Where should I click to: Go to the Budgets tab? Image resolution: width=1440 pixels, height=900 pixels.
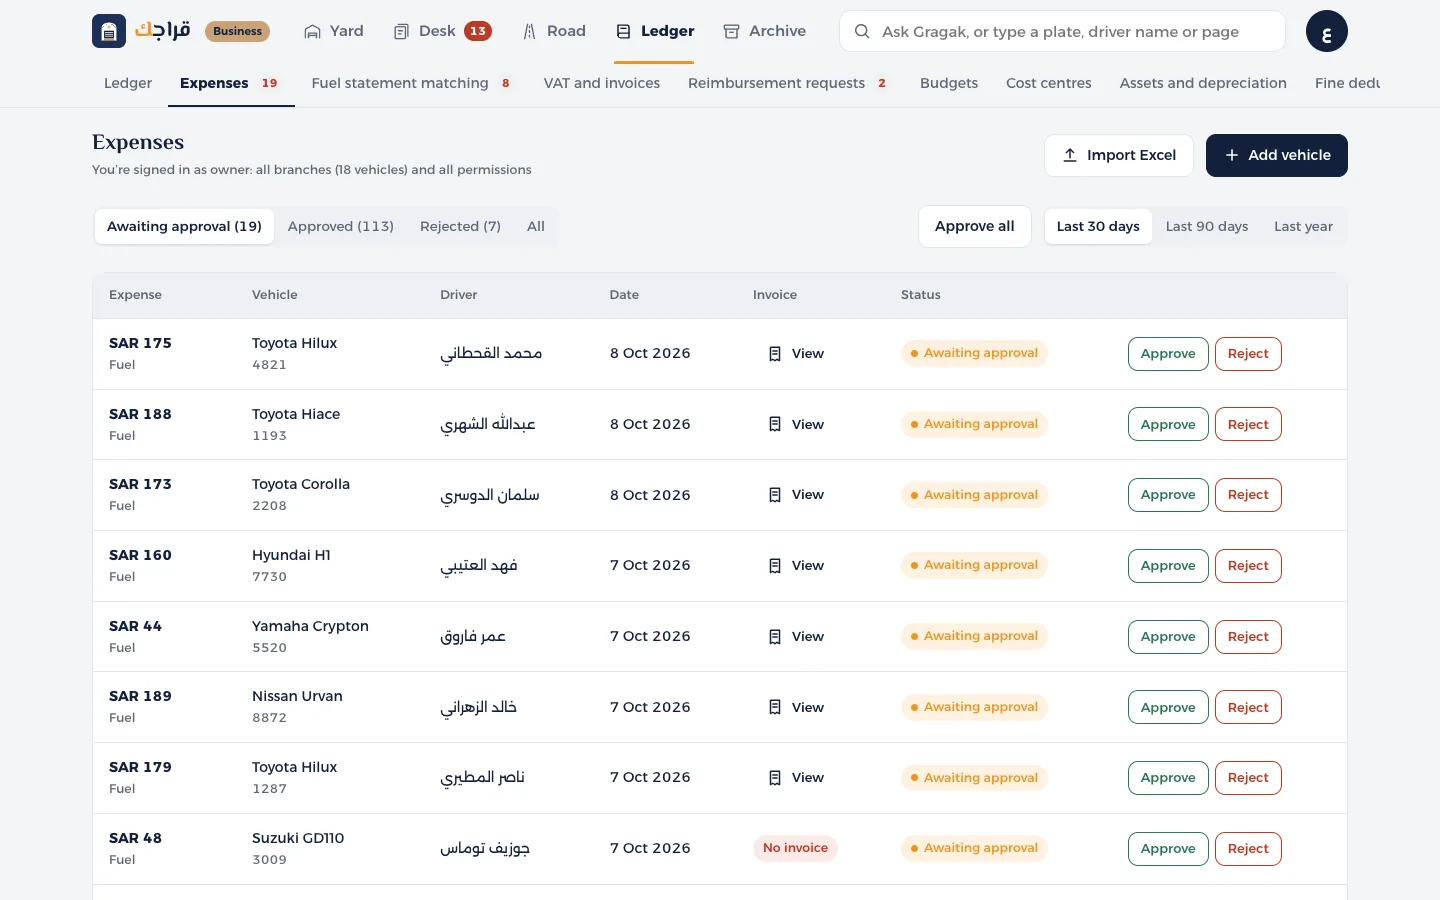pos(949,83)
